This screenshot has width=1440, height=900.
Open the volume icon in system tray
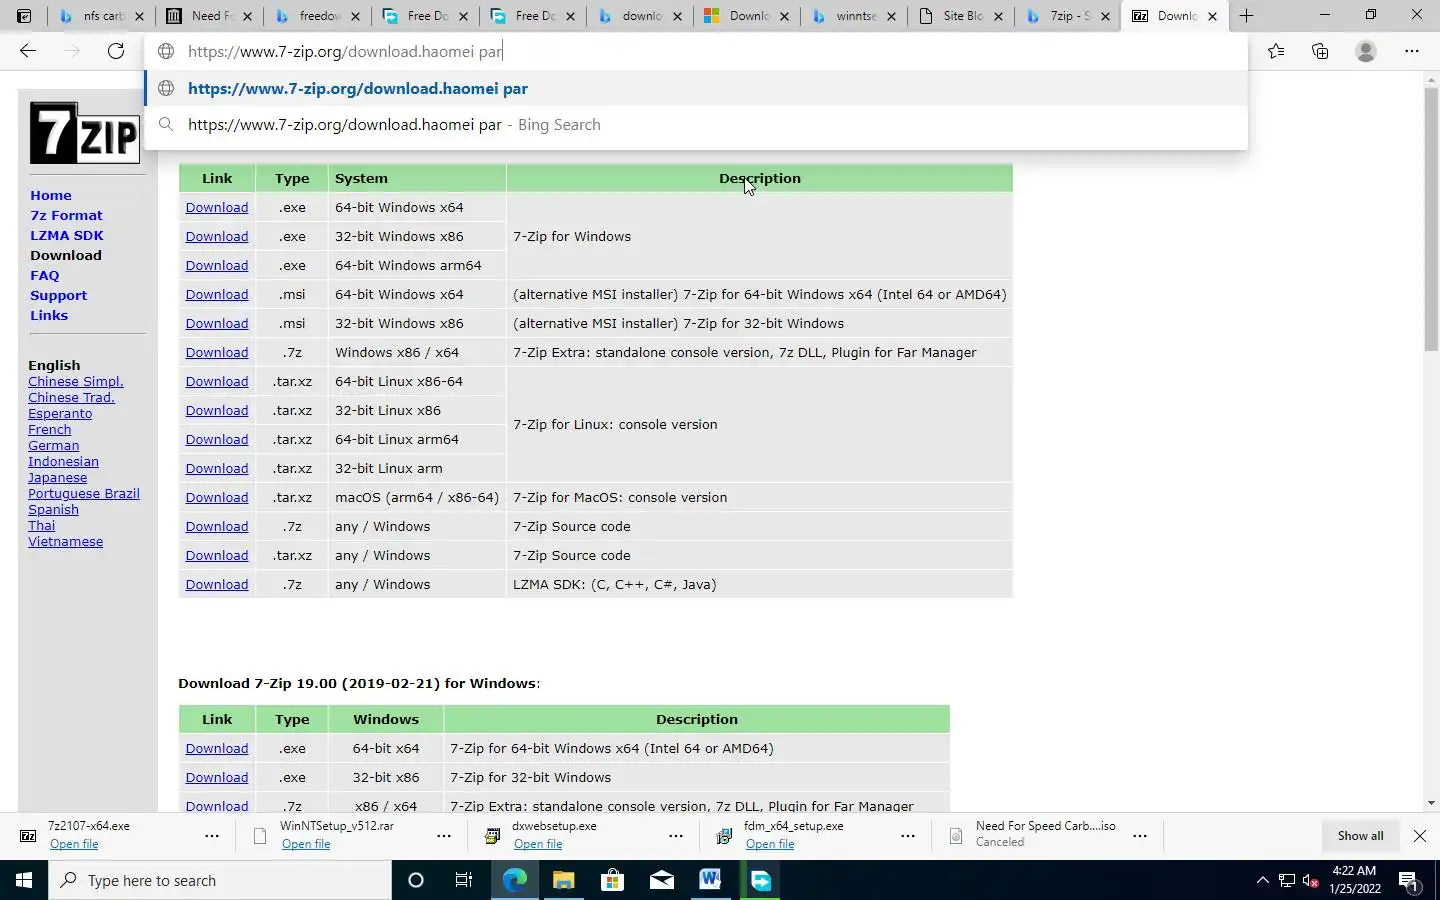click(x=1310, y=881)
